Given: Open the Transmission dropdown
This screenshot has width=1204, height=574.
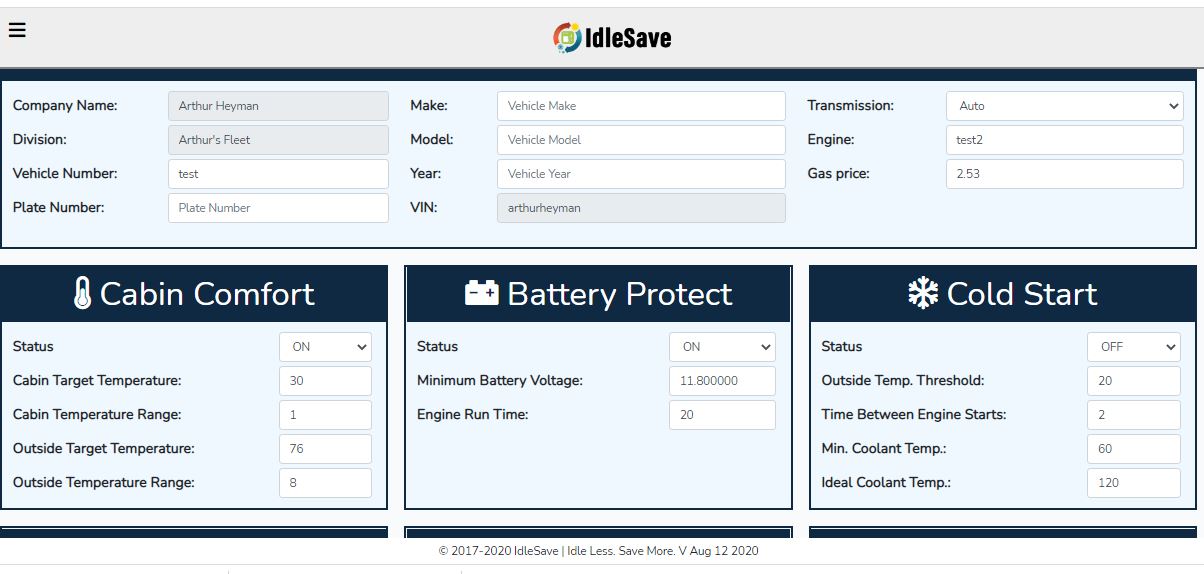Looking at the screenshot, I should click(x=1064, y=106).
